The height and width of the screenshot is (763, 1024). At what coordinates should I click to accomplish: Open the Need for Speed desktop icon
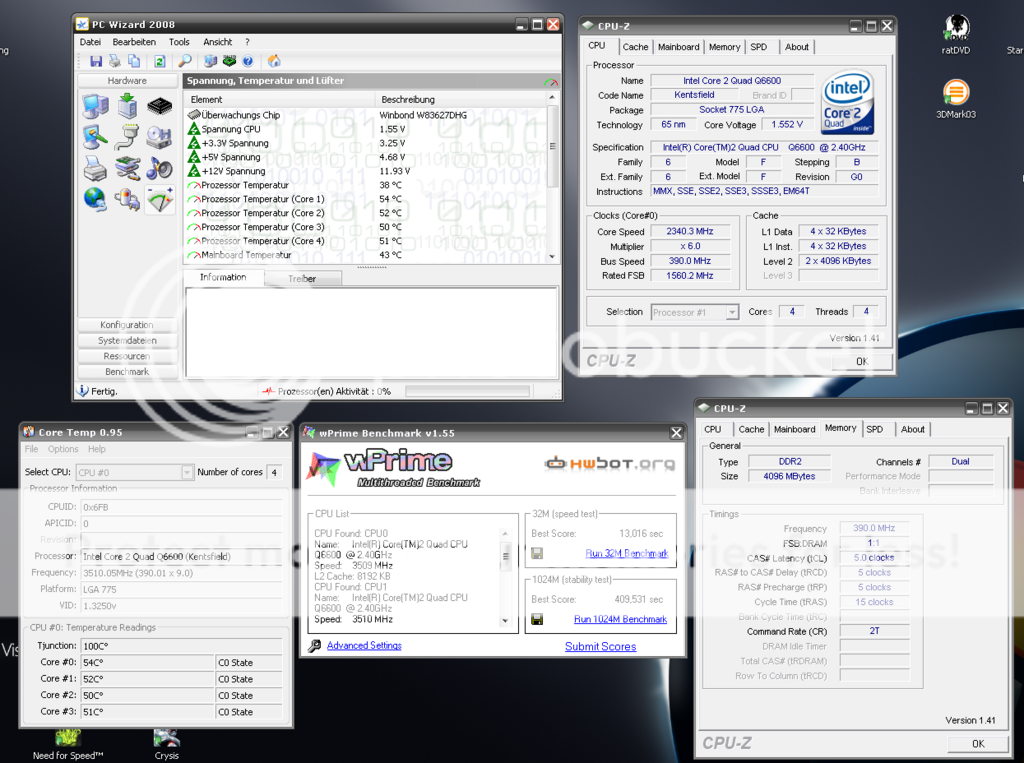68,745
